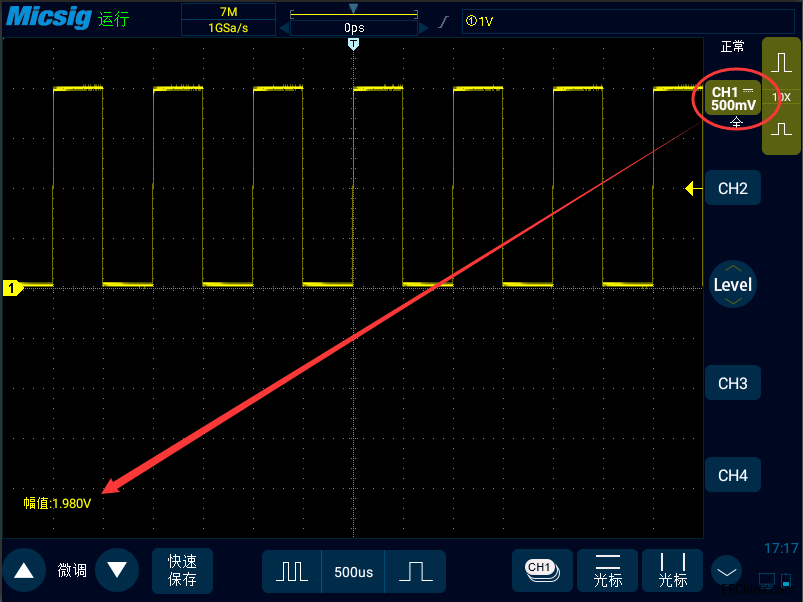Toggle CH2 channel on

[x=733, y=188]
